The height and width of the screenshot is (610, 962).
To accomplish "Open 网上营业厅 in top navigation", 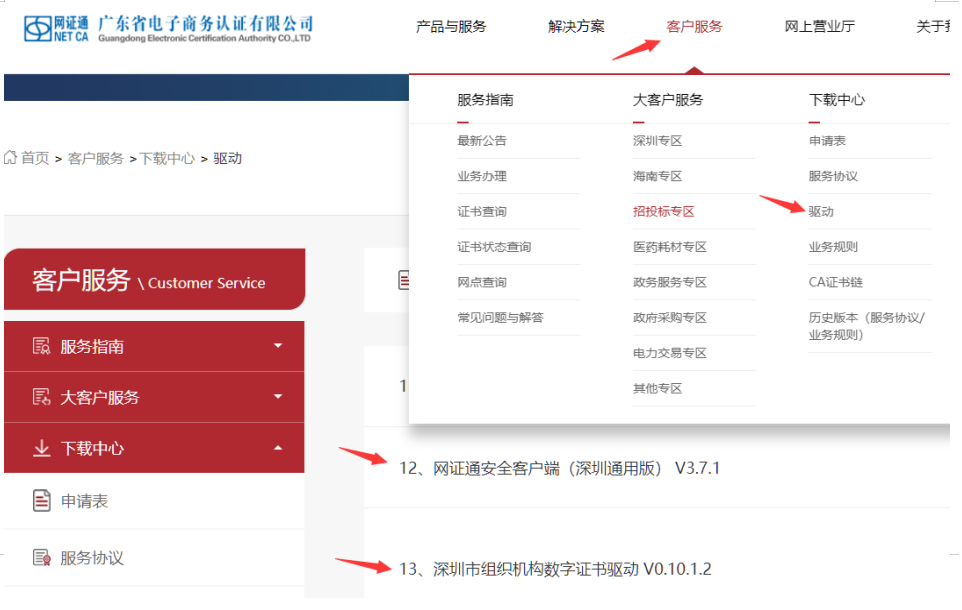I will [x=819, y=27].
